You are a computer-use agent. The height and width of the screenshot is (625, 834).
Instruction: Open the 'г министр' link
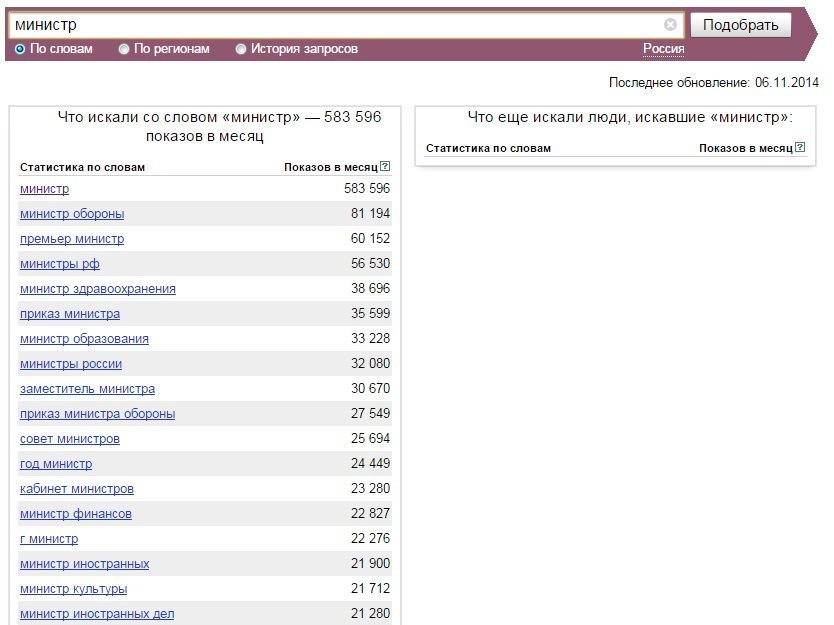click(x=49, y=539)
